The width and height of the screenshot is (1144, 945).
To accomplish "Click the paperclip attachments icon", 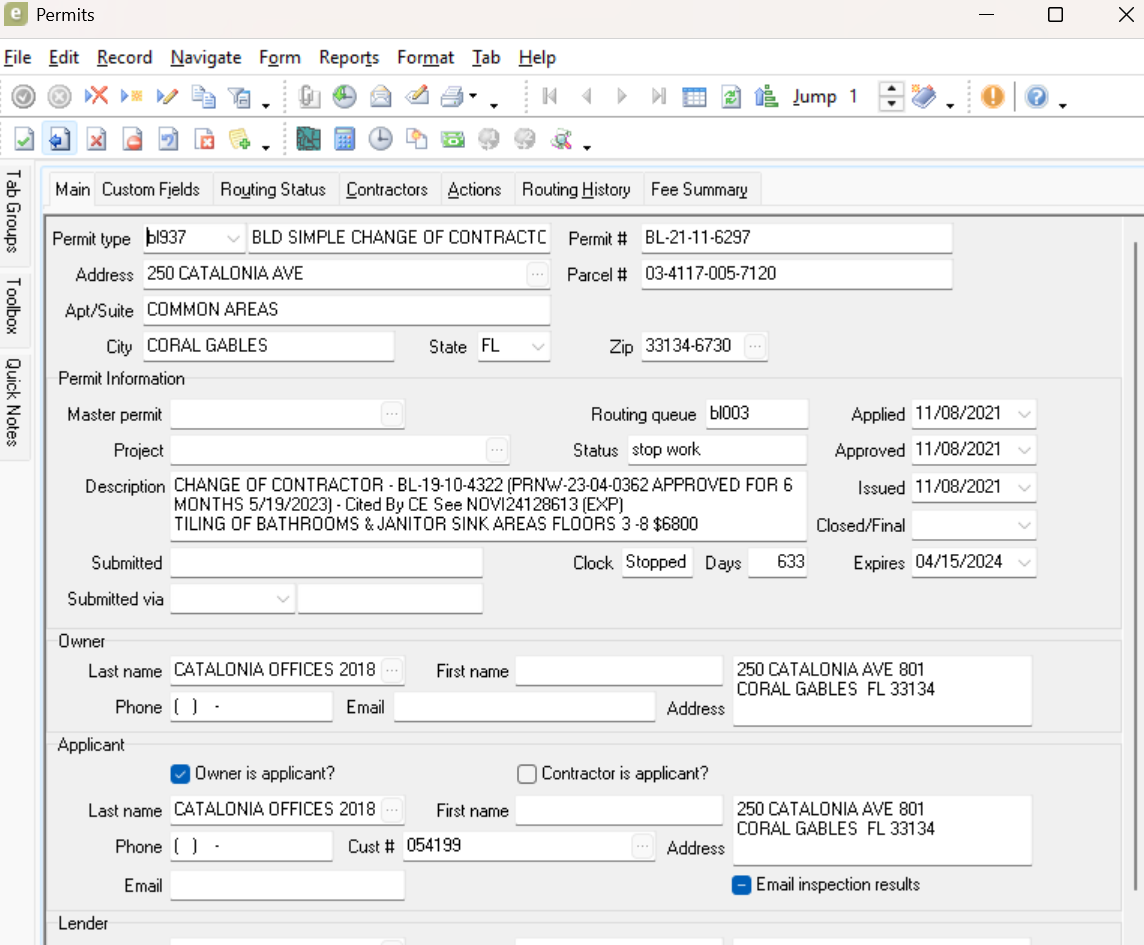I will (308, 97).
